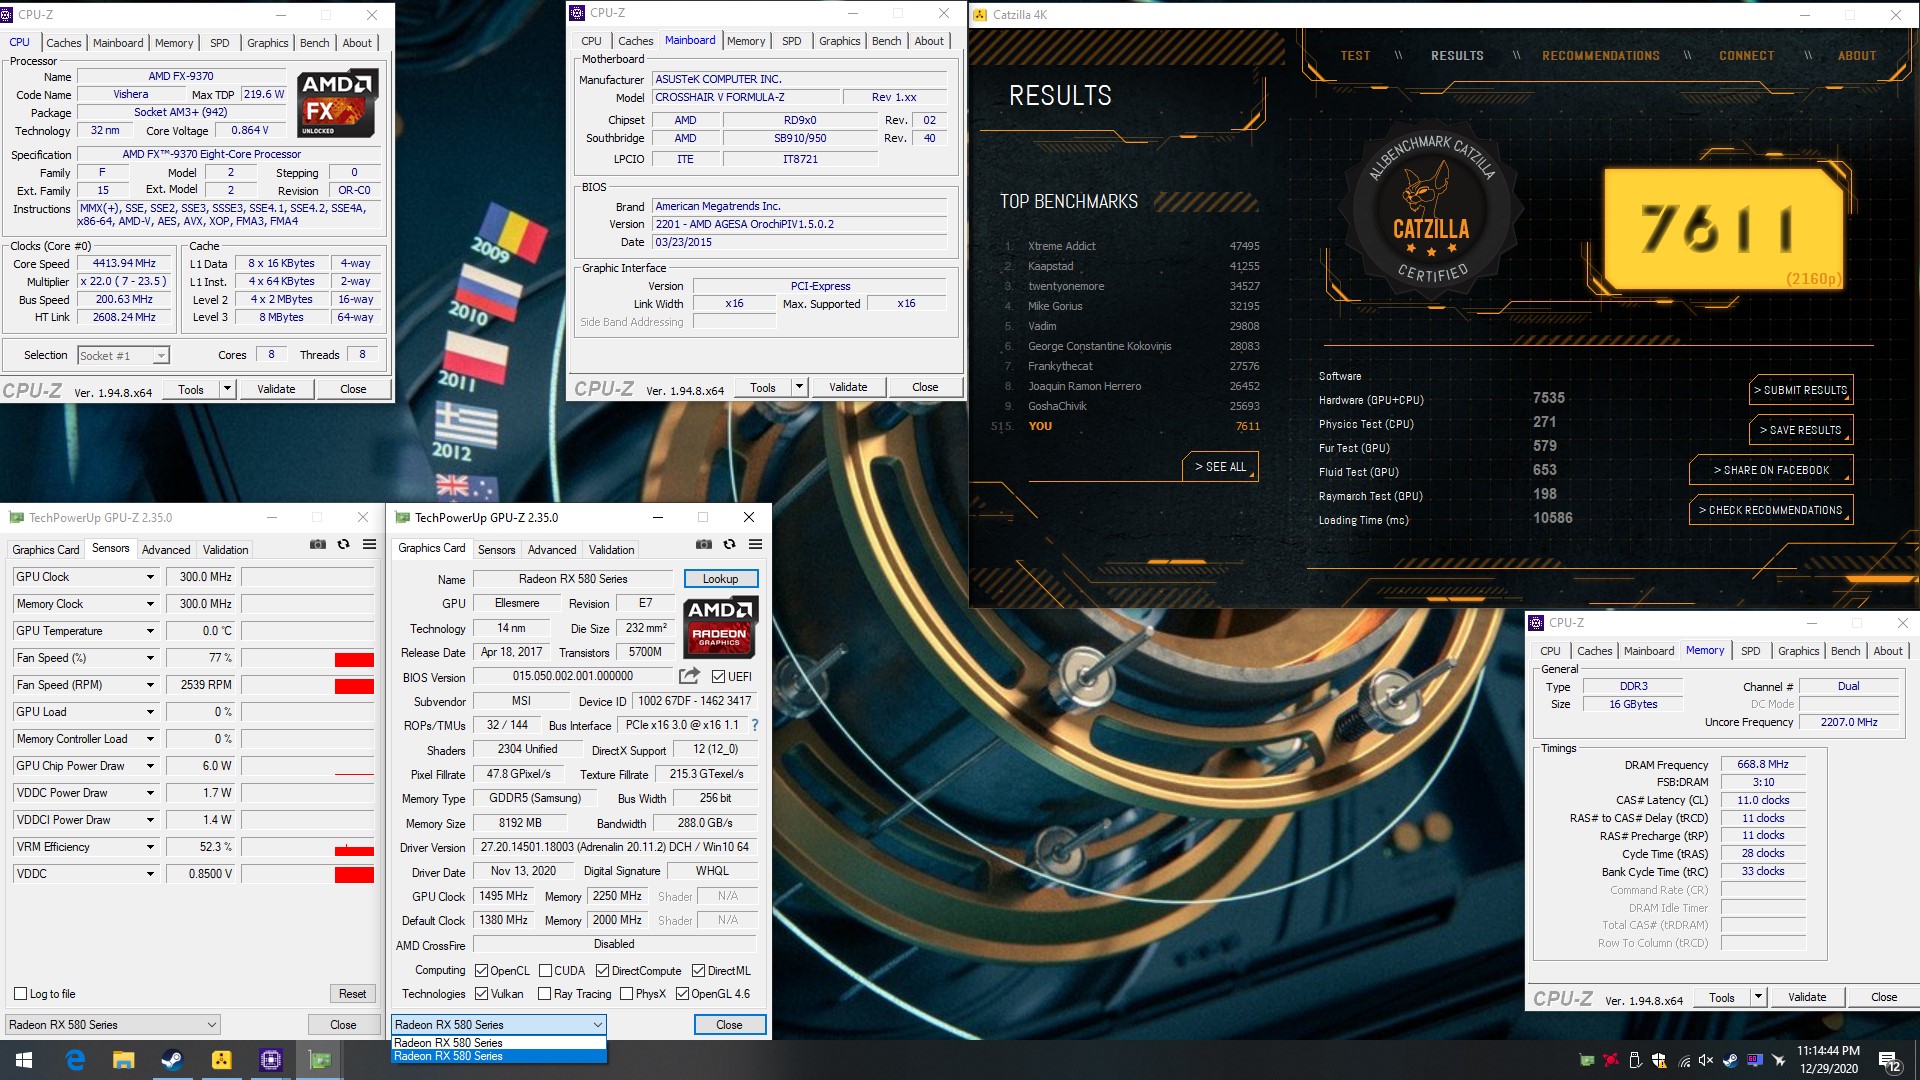The height and width of the screenshot is (1080, 1920).
Task: Open RECOMMENDATIONS menu in Catzilla
Action: click(1600, 56)
